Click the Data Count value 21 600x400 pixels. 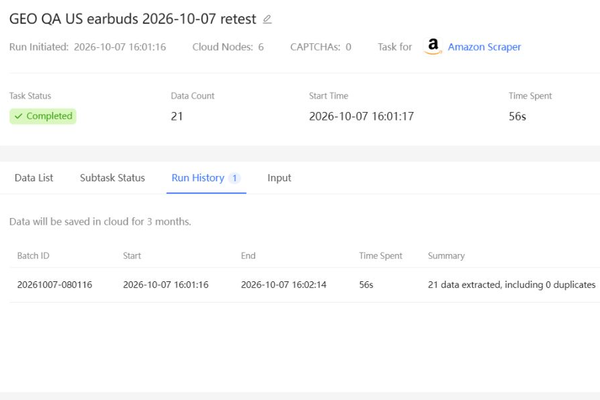point(177,116)
